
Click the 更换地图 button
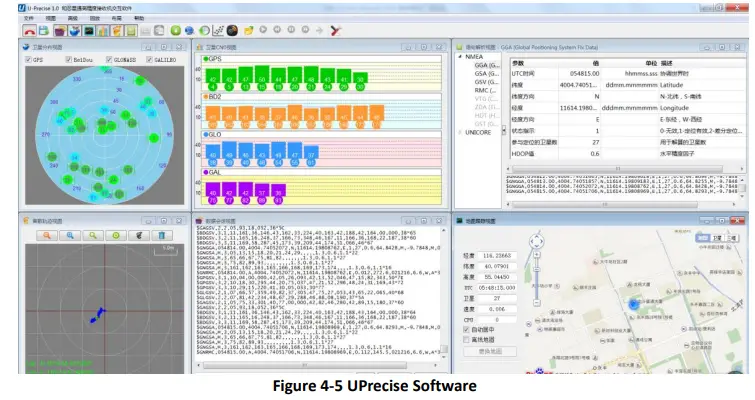[x=490, y=351]
